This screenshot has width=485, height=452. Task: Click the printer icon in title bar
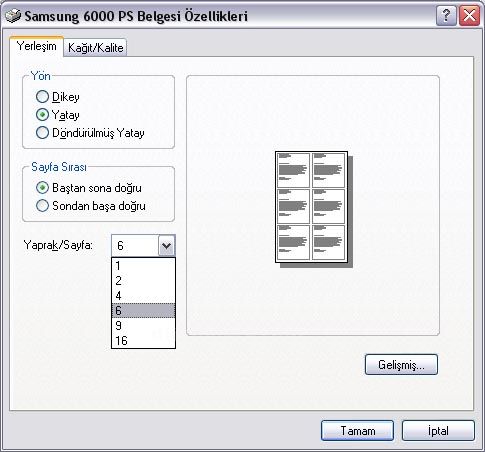coord(13,16)
